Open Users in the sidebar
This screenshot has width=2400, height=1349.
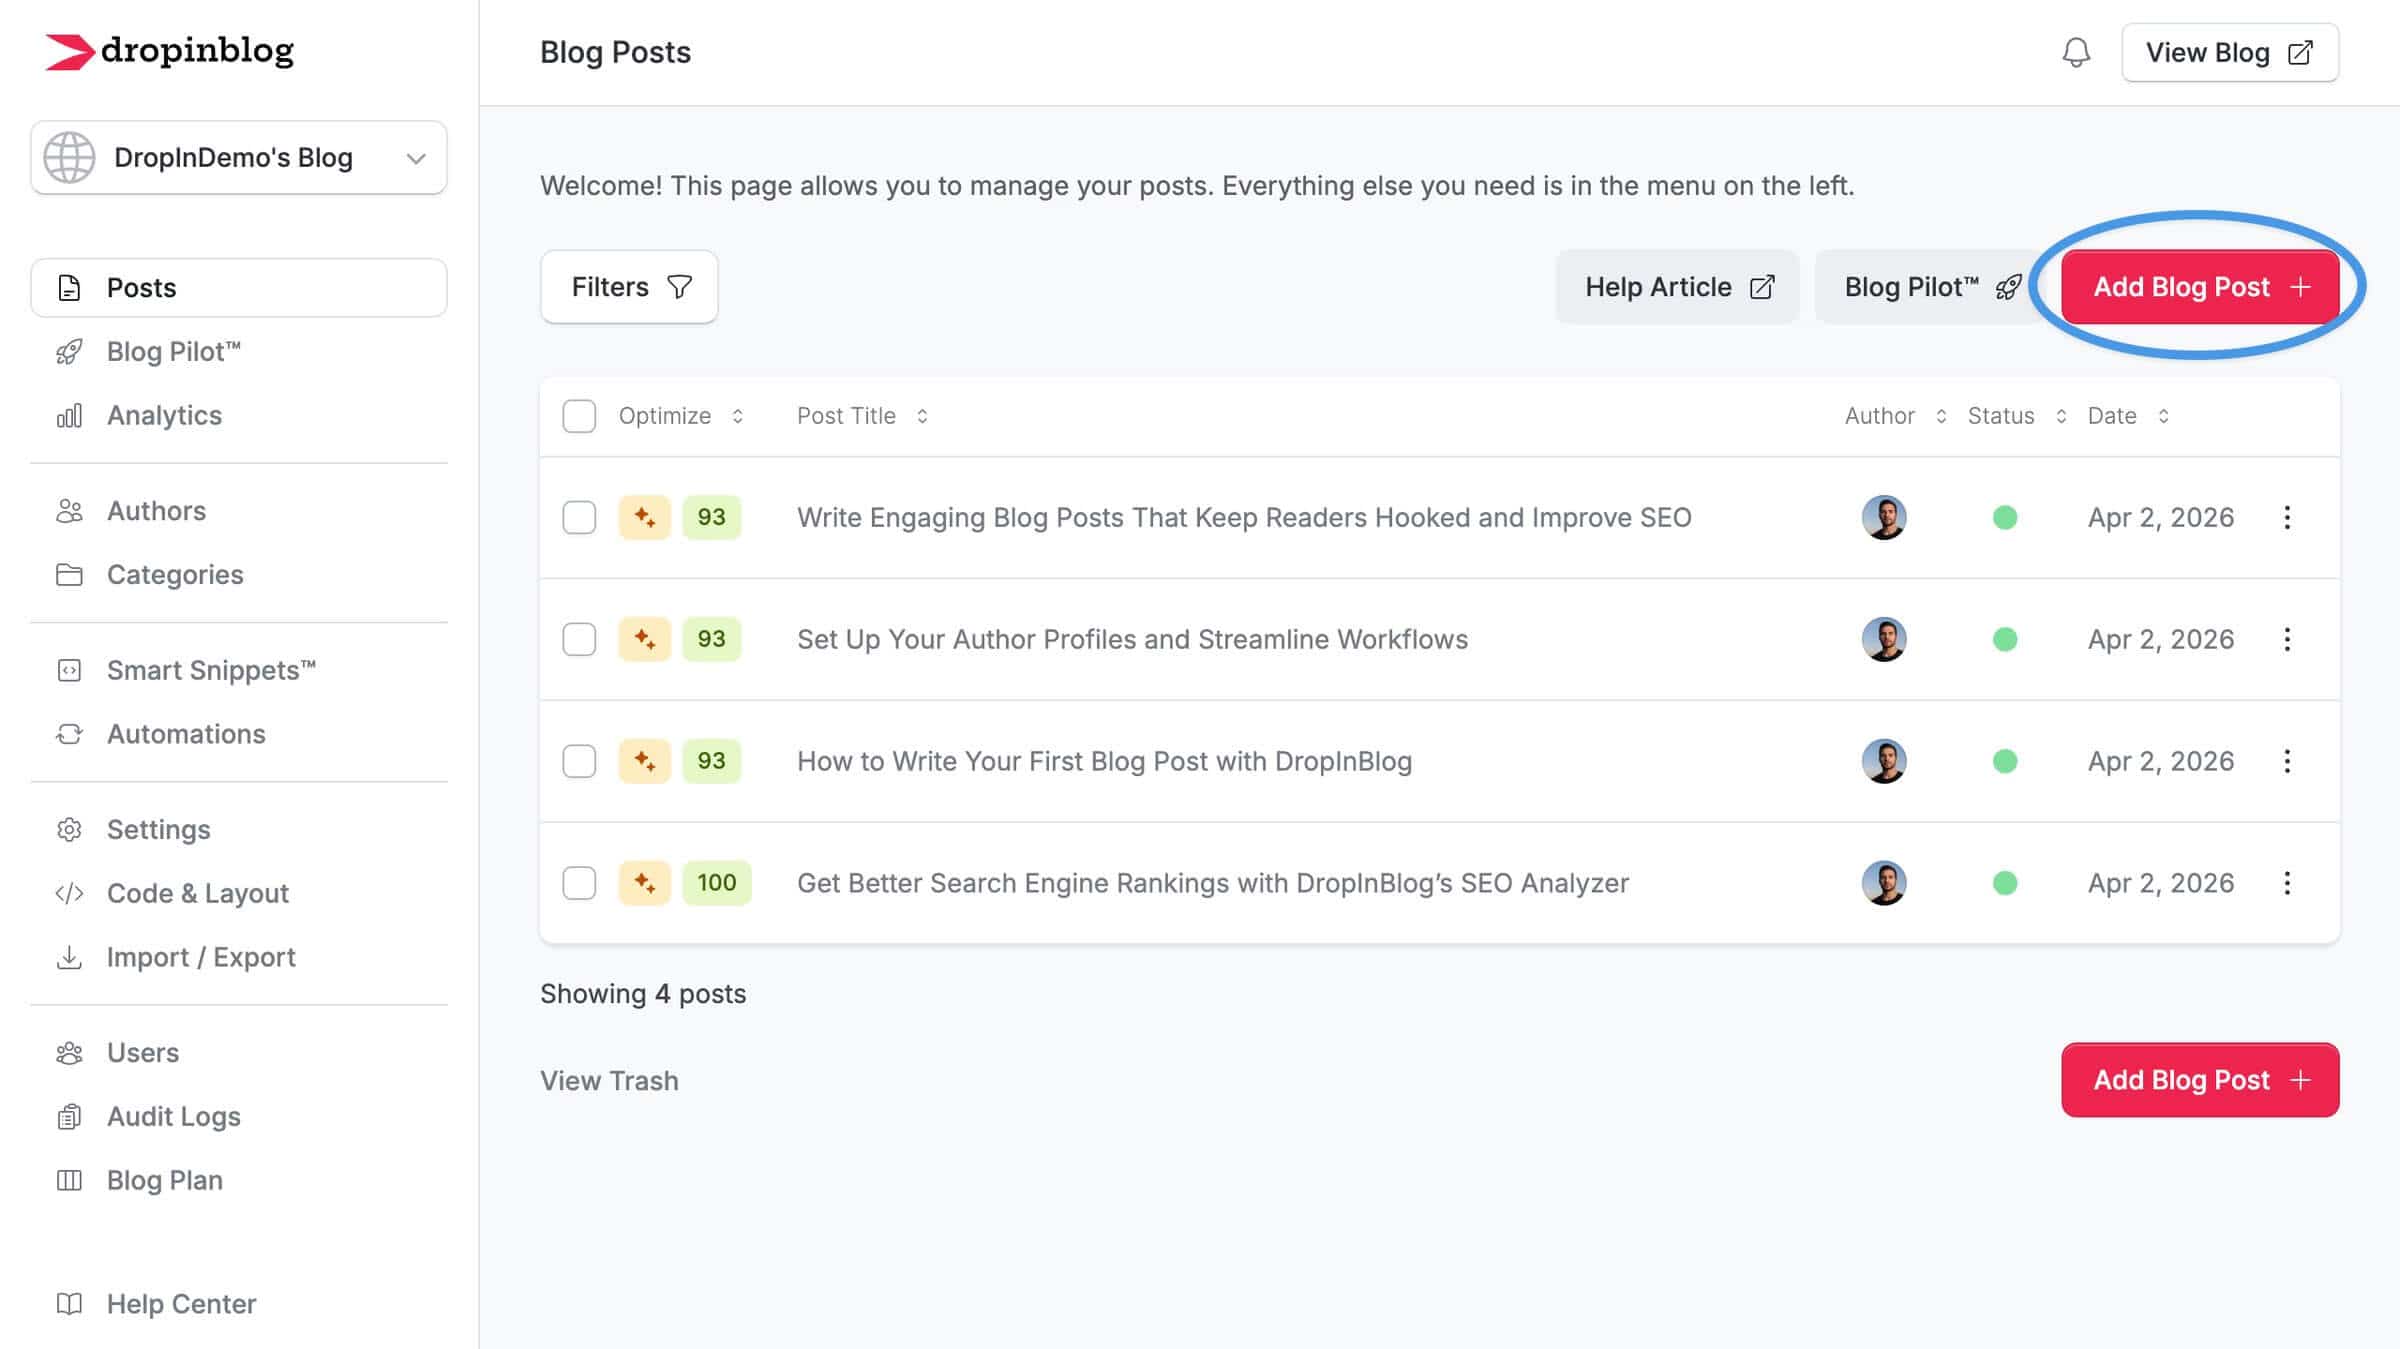pyautogui.click(x=143, y=1053)
